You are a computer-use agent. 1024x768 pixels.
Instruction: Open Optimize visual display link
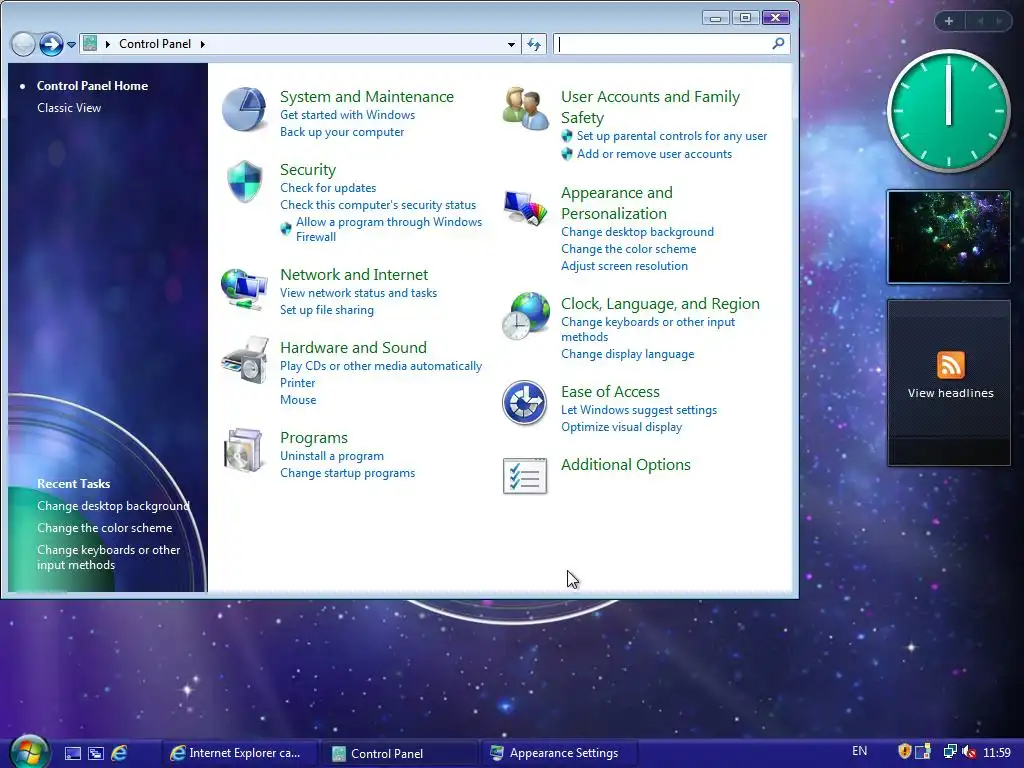click(x=621, y=427)
